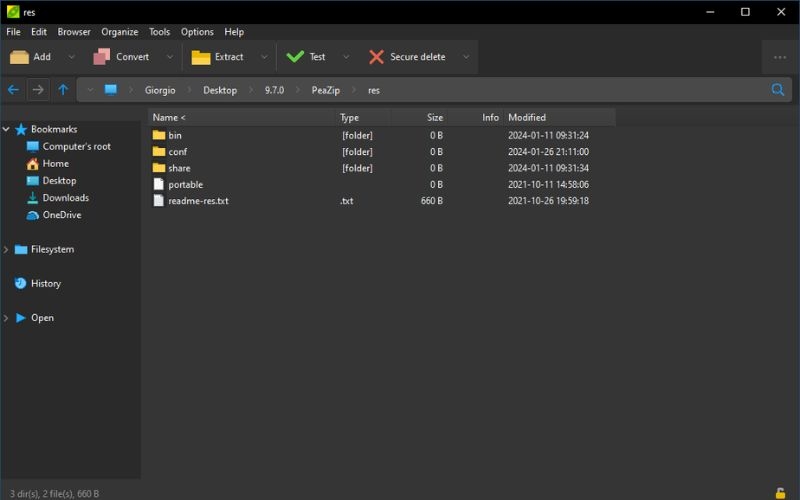Image resolution: width=800 pixels, height=500 pixels.
Task: Select PeaZip in the breadcrumb path
Action: coord(326,90)
